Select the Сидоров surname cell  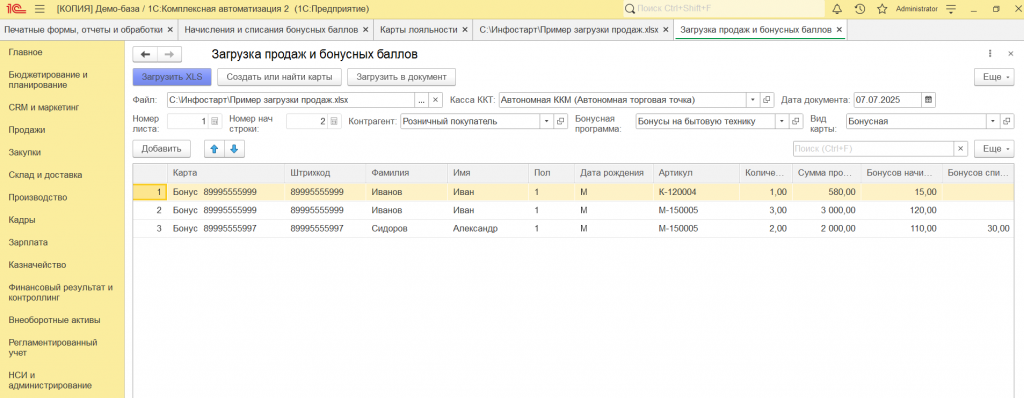(x=406, y=229)
